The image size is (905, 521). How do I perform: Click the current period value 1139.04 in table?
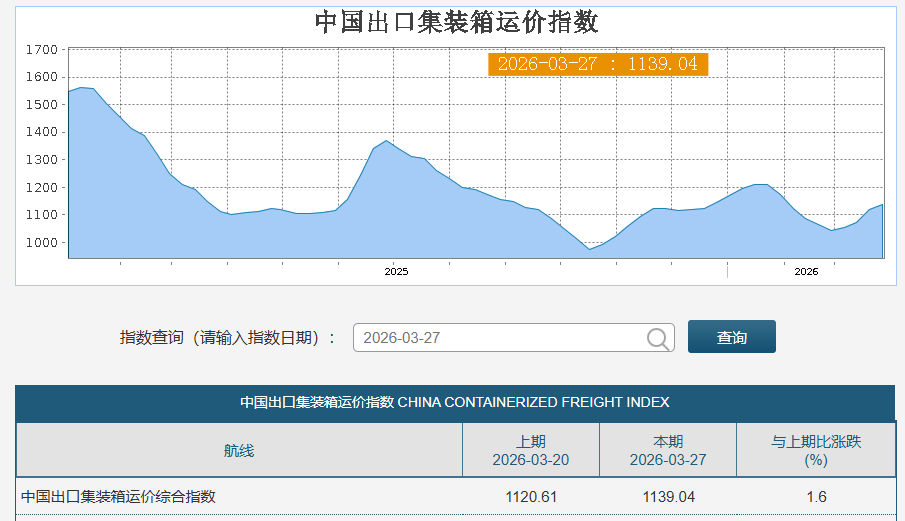click(x=667, y=496)
